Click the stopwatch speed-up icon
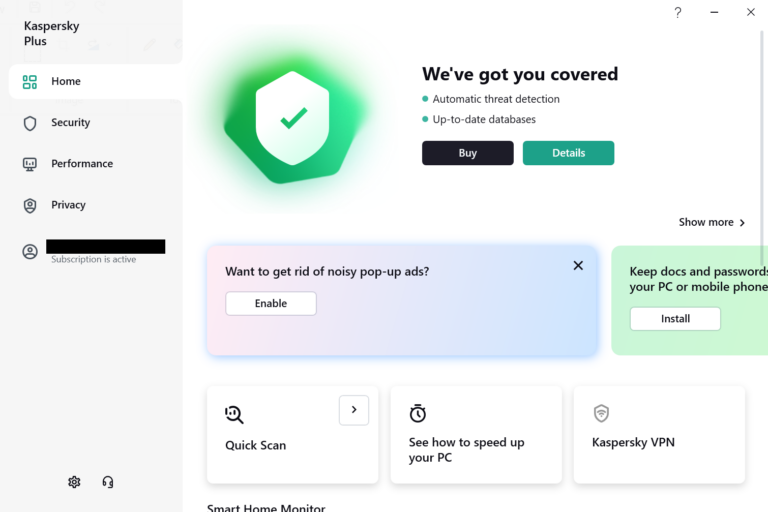The image size is (768, 512). 418,413
